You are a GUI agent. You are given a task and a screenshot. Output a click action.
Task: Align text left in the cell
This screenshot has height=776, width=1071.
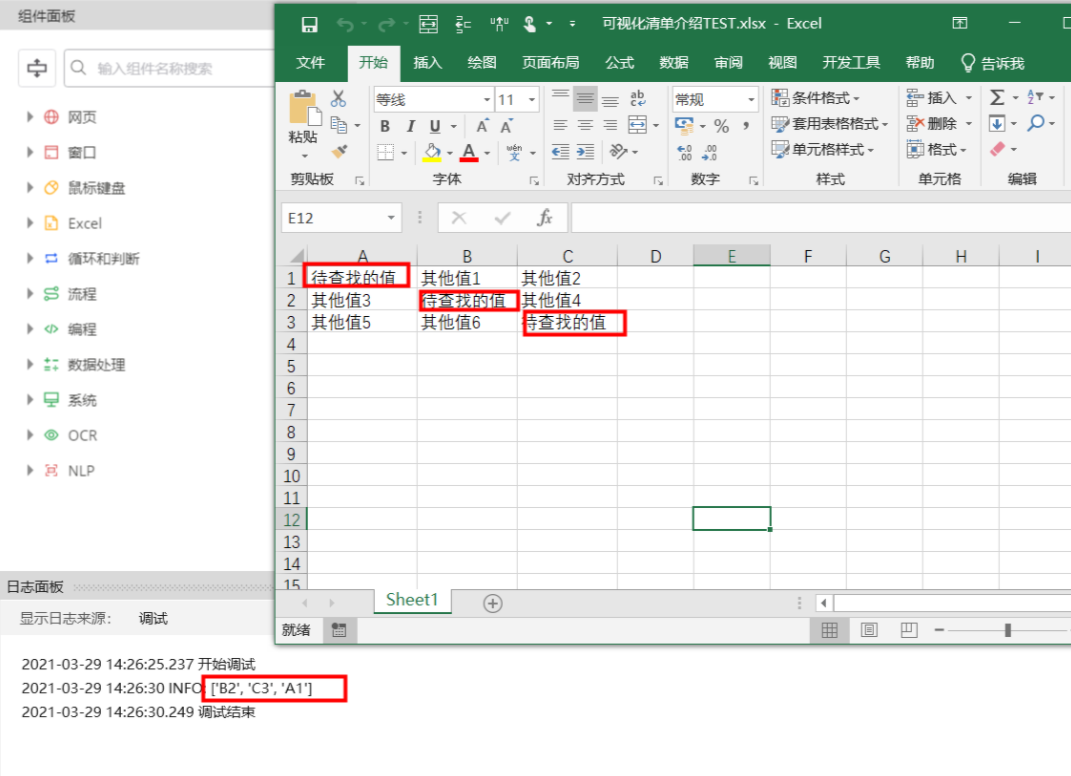560,125
